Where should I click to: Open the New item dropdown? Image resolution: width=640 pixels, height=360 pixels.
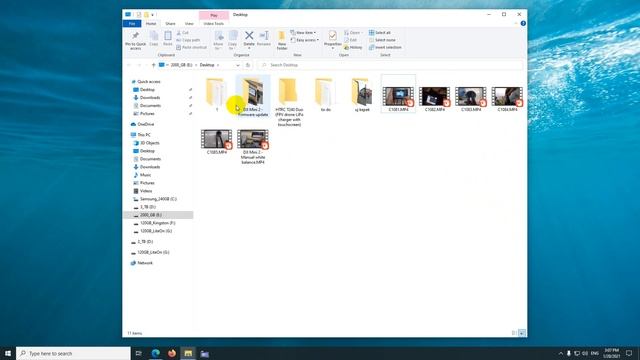click(303, 33)
